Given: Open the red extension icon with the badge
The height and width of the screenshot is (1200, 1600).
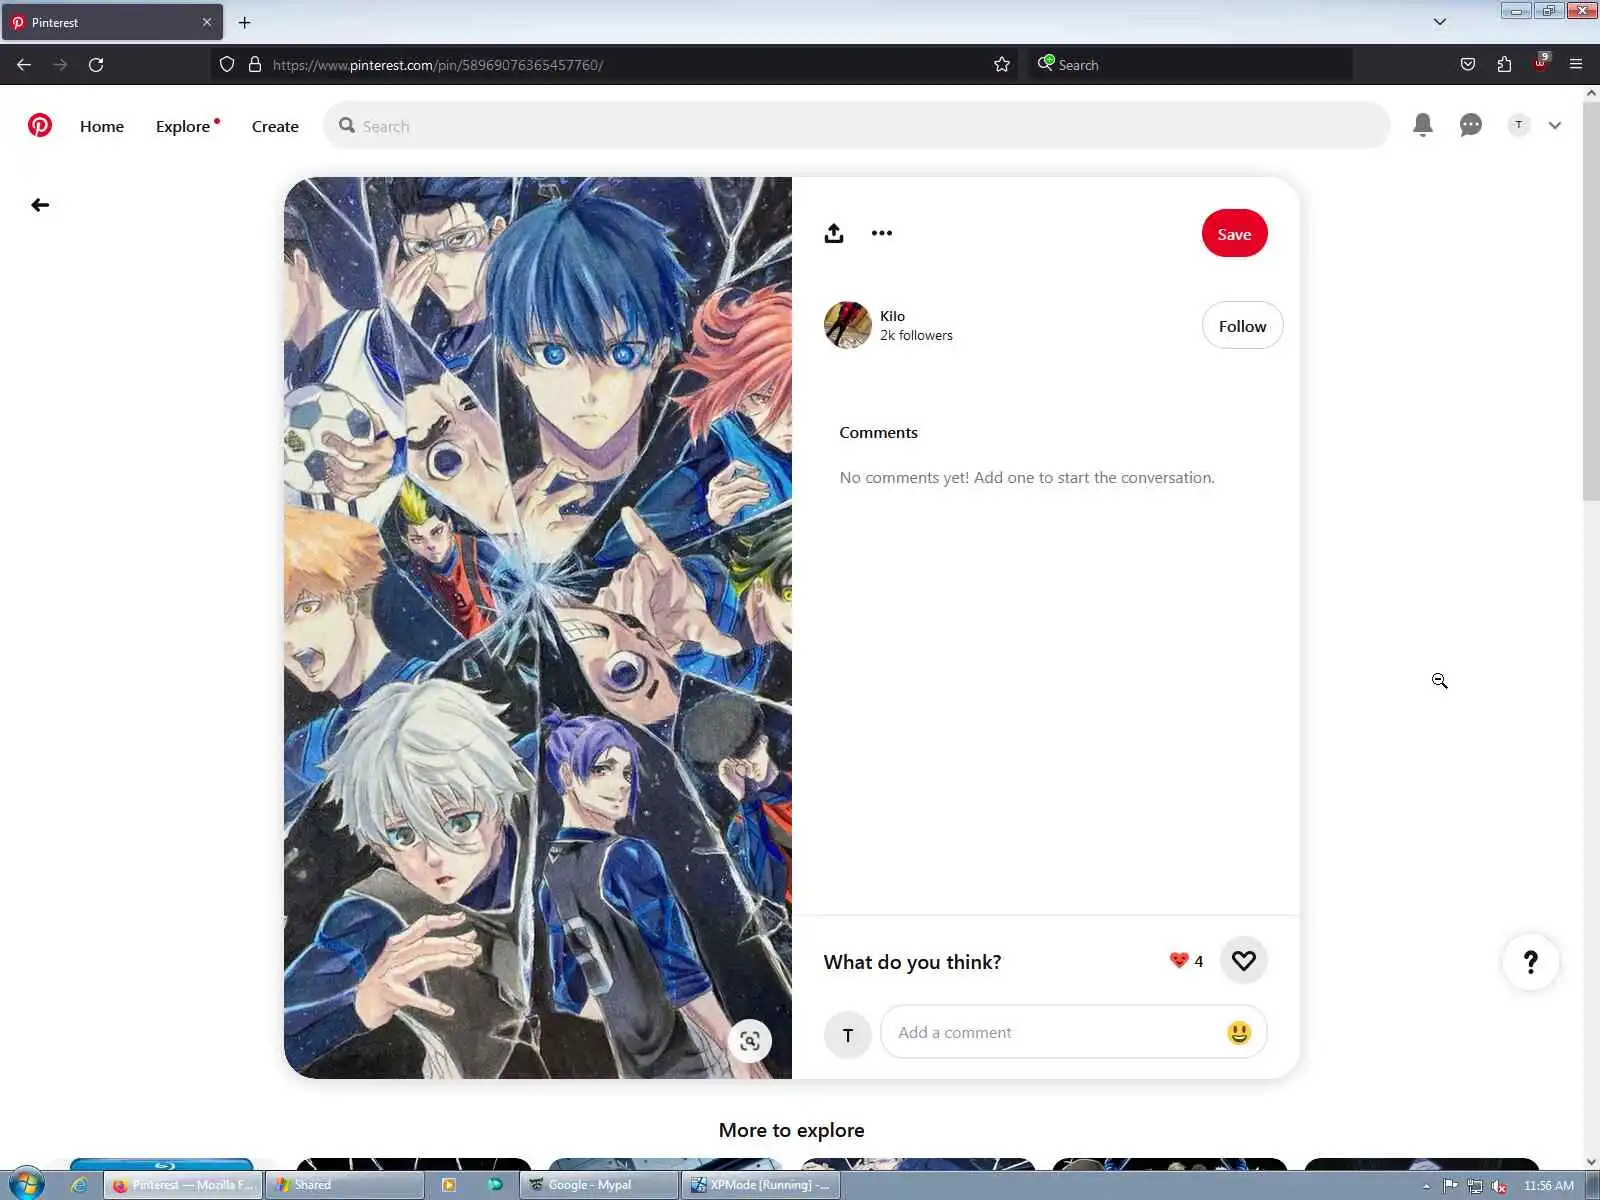Looking at the screenshot, I should coord(1540,64).
